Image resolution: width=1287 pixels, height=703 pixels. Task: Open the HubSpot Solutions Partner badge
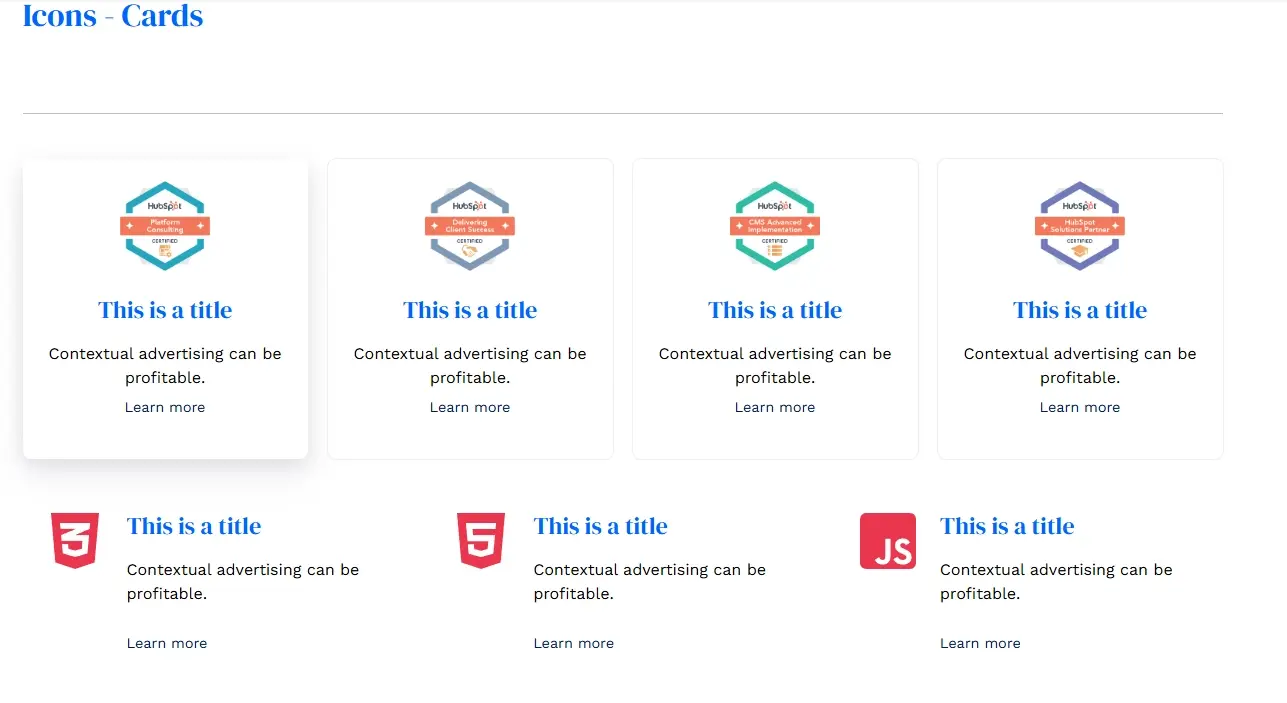pos(1080,226)
